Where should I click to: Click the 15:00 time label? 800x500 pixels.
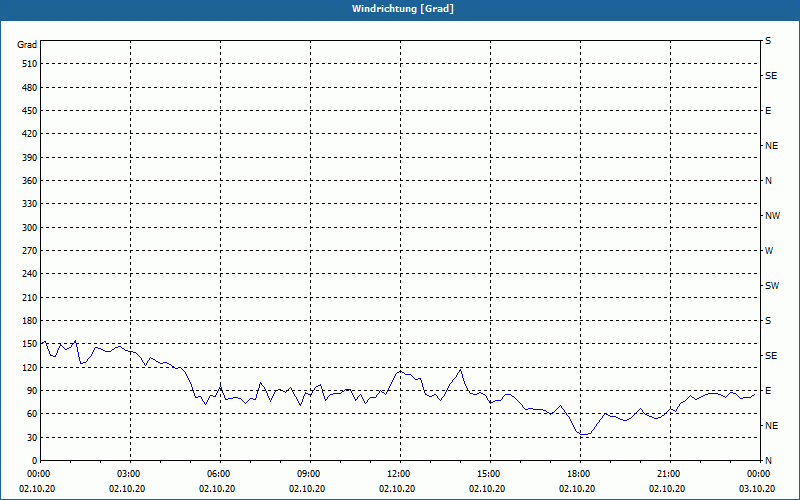pos(490,474)
